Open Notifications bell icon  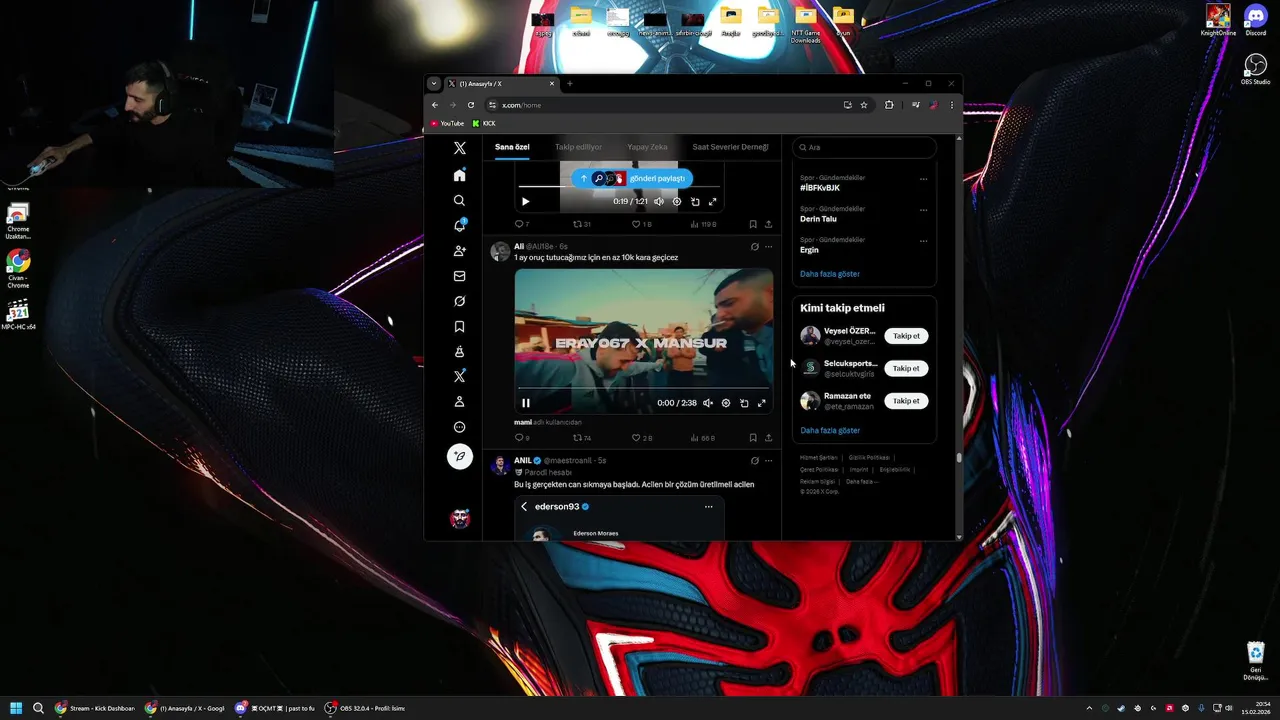click(459, 225)
